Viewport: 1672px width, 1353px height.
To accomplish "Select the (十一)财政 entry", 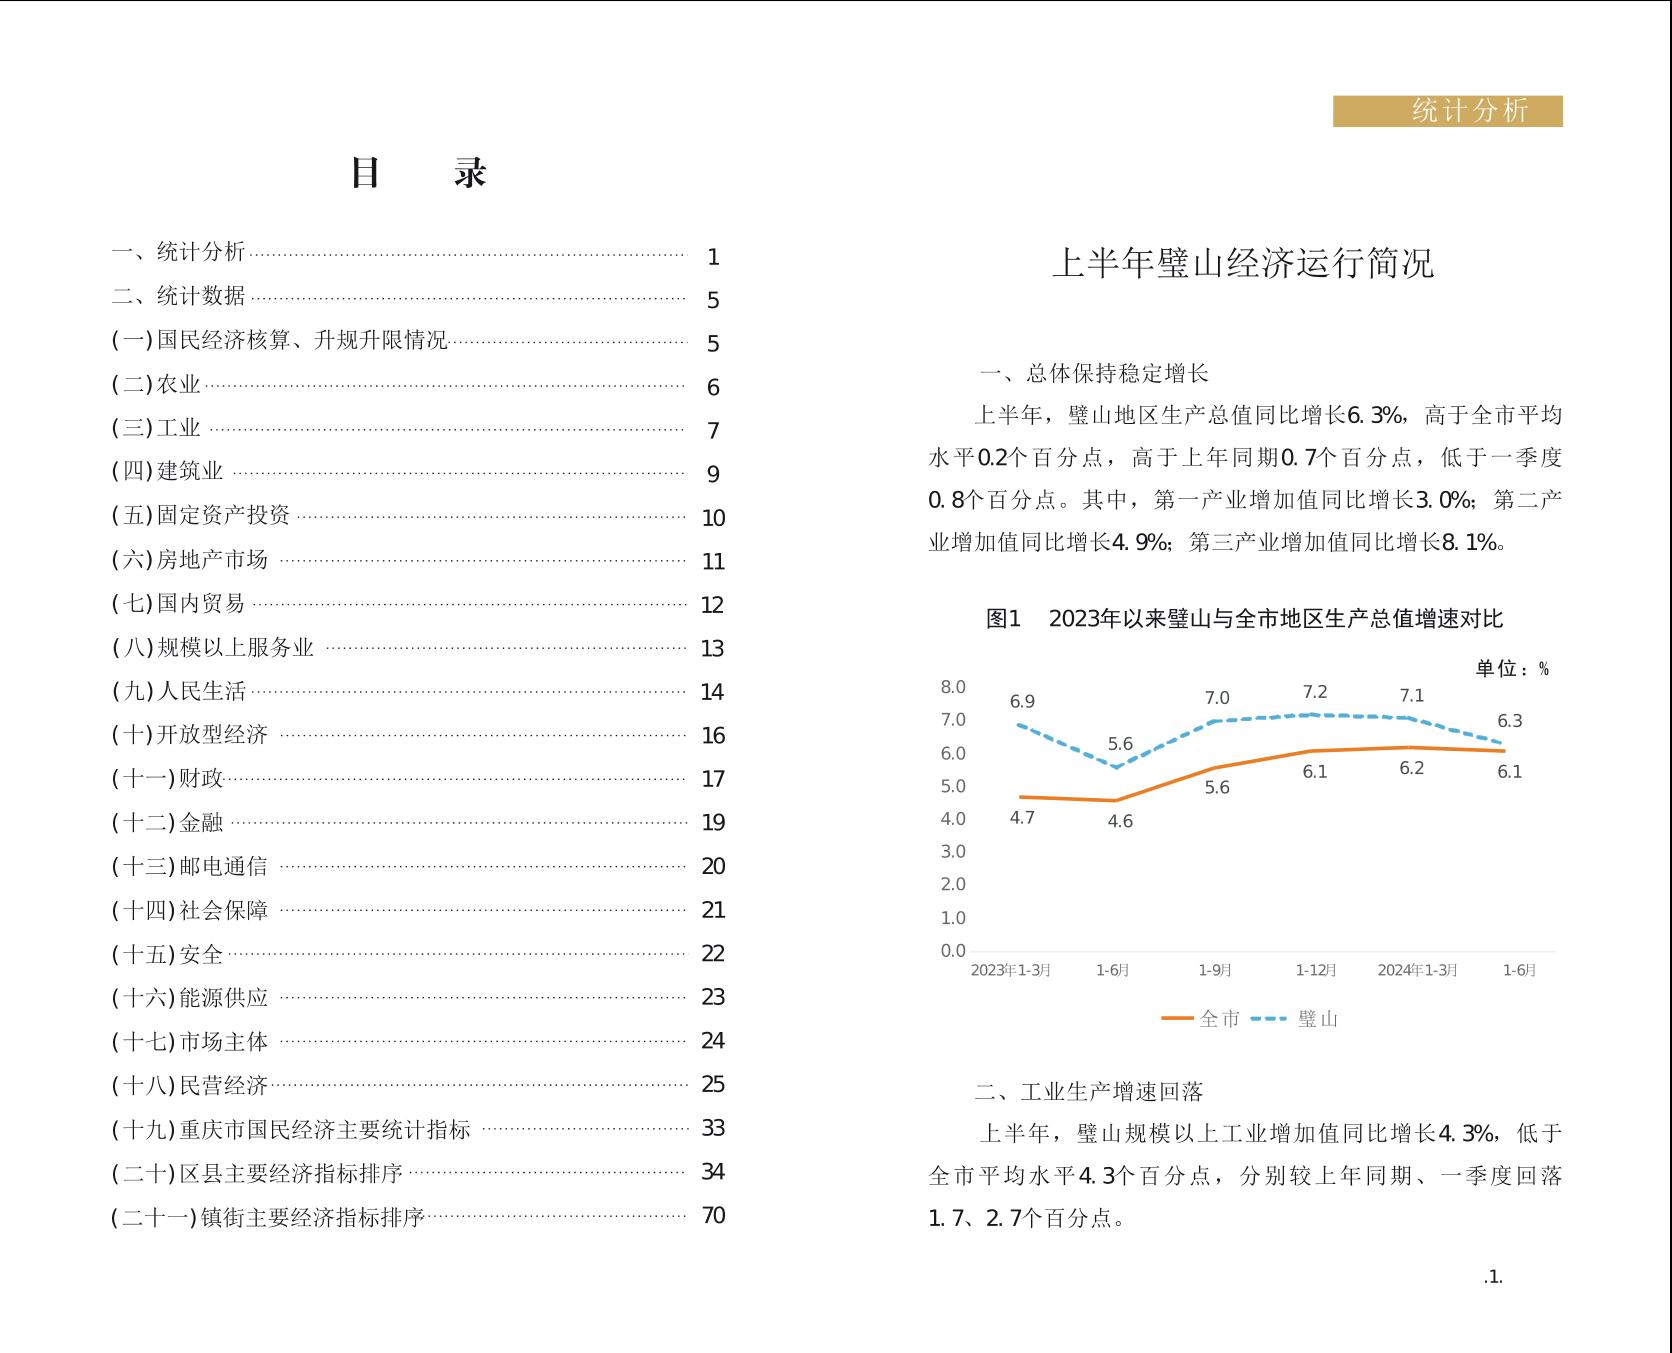I will click(418, 778).
